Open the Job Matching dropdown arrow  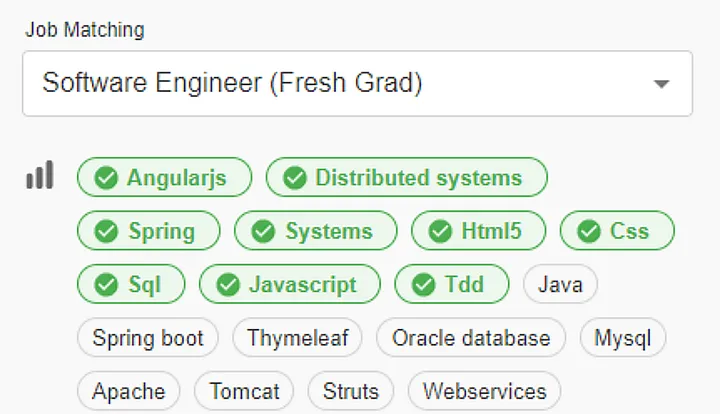coord(660,84)
